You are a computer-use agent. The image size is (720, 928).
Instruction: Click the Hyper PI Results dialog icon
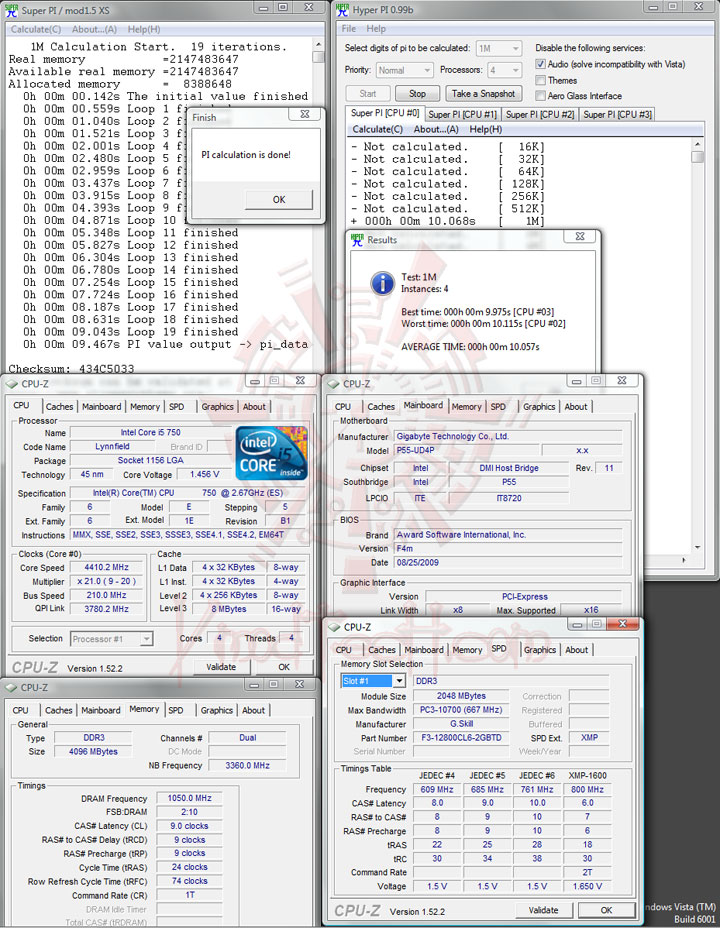click(357, 240)
